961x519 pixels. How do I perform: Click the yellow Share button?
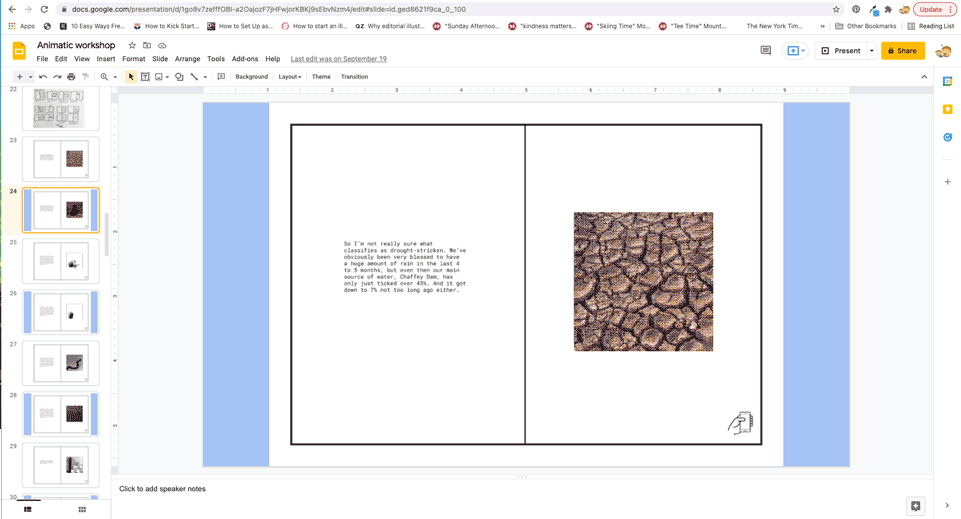click(x=902, y=51)
